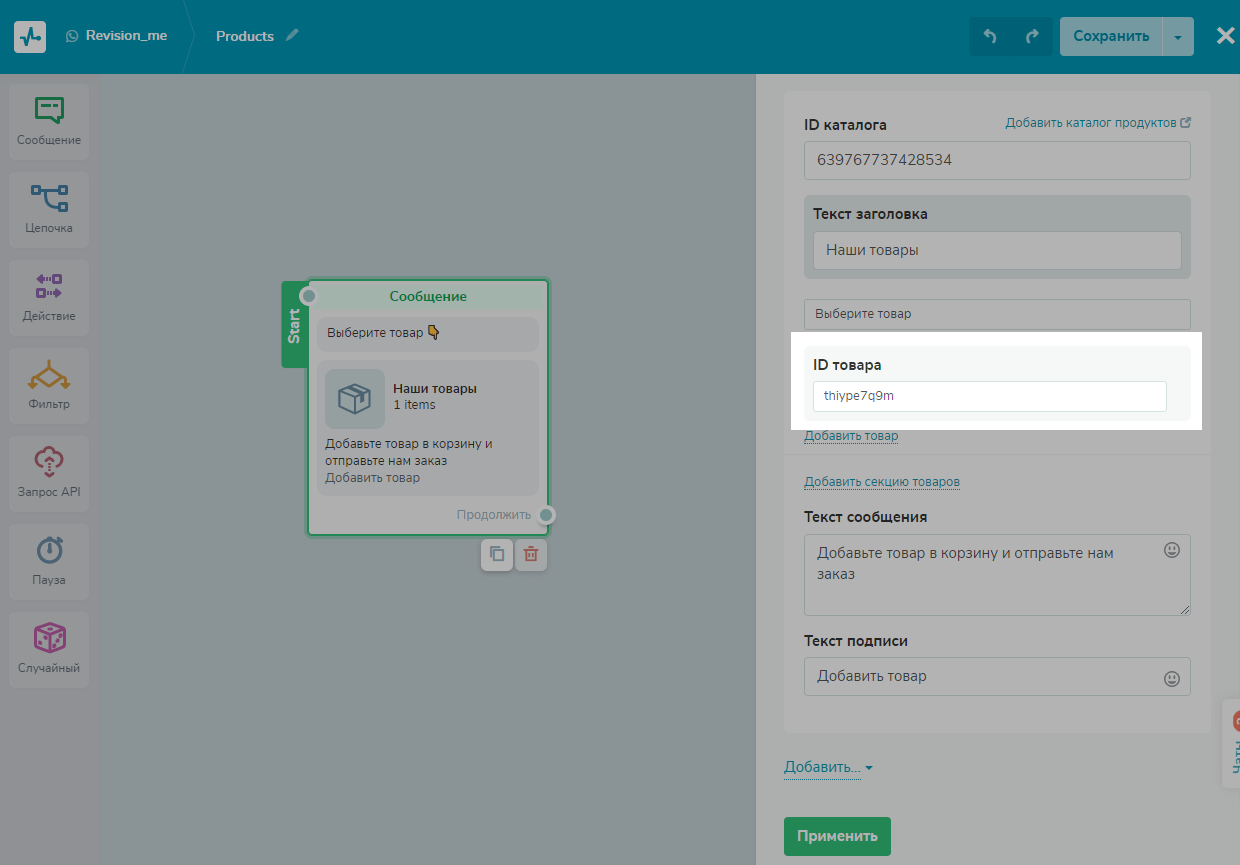This screenshot has height=865, width=1240.
Task: Duplicate the message node with copy icon
Action: click(x=497, y=554)
